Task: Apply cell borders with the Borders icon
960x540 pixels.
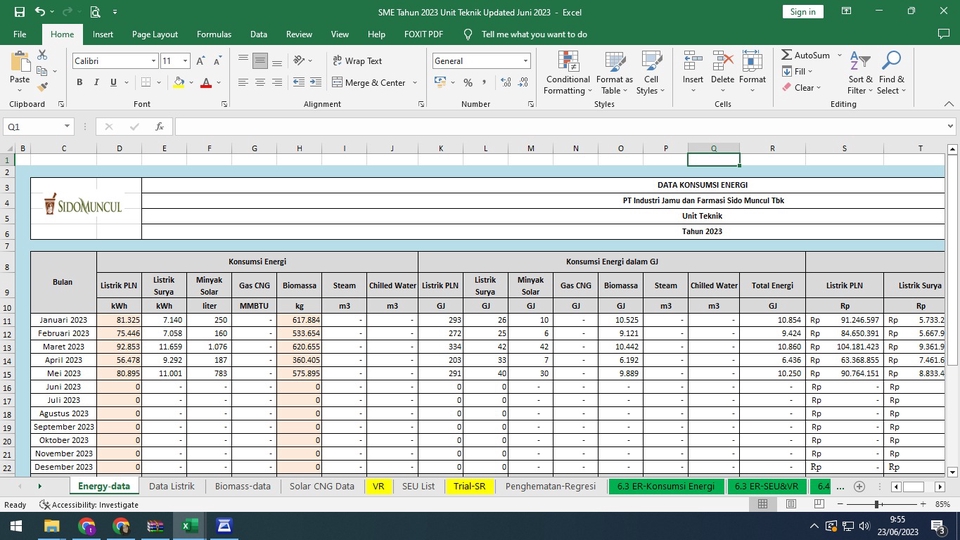Action: click(x=146, y=82)
